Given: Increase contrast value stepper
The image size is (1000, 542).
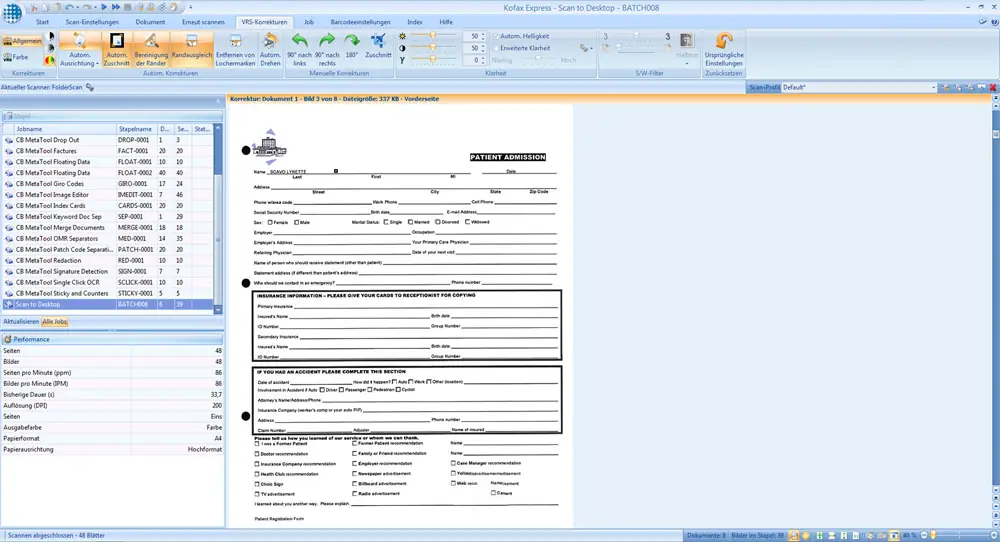Looking at the screenshot, I should [x=483, y=46].
